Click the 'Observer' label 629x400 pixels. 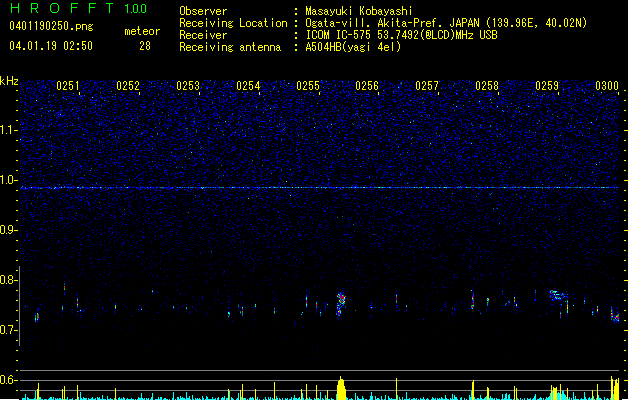pos(203,11)
